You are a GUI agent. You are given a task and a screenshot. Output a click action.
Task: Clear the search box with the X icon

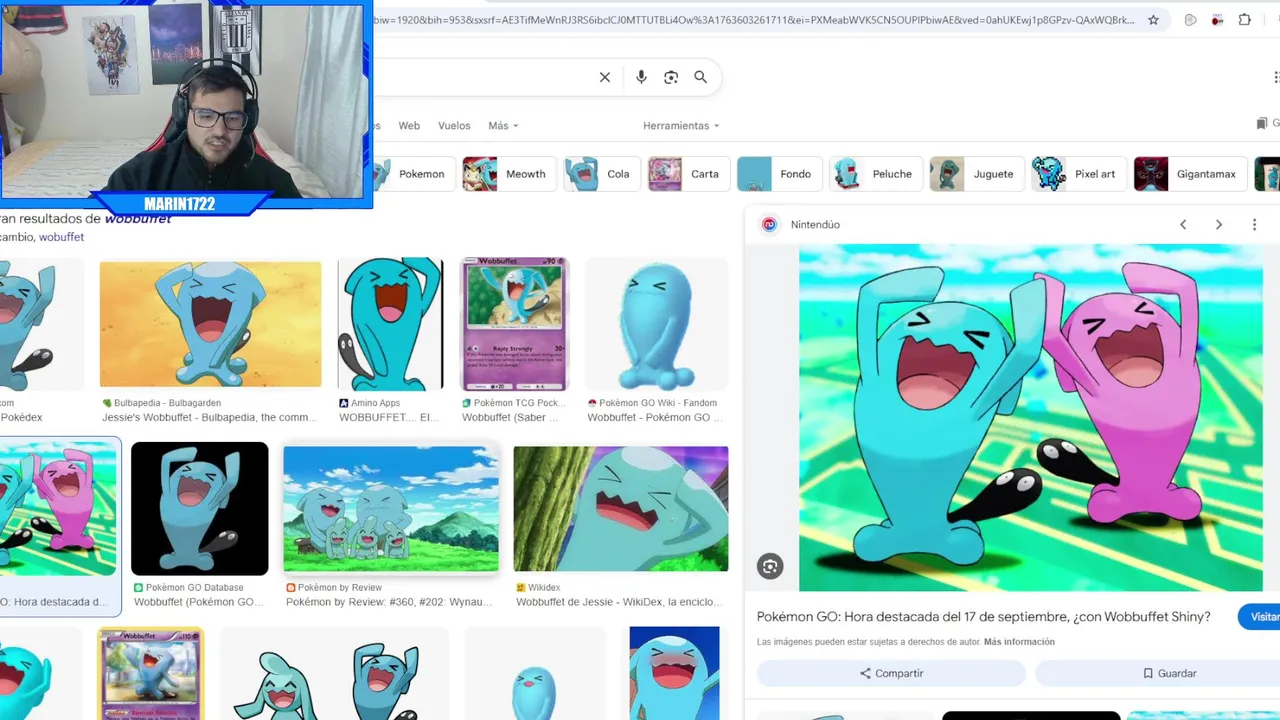click(x=605, y=77)
